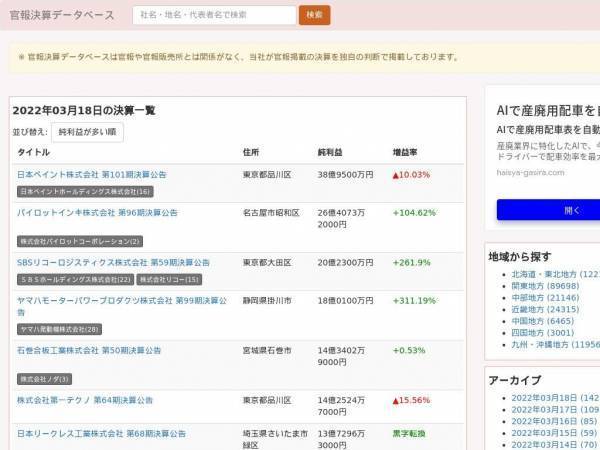The image size is (600, 450).
Task: Select the SBSホールディングス株式会社(22) tag
Action: 75,280
